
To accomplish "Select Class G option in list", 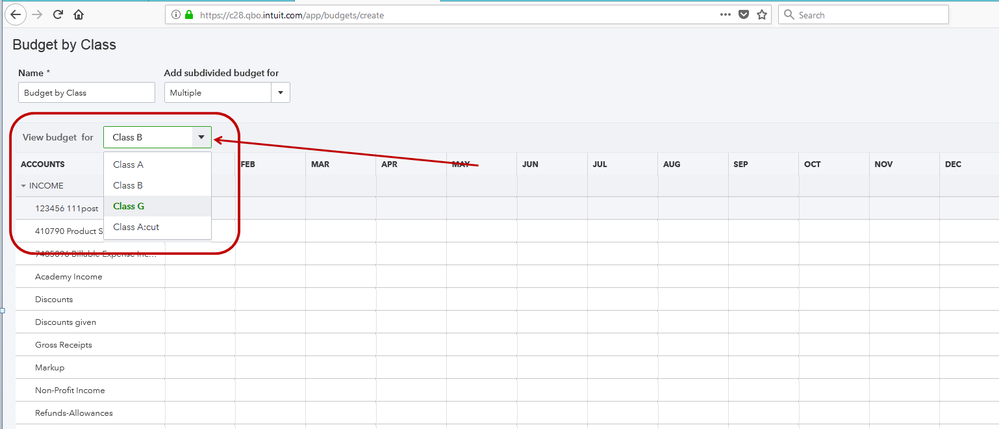I will pos(157,206).
